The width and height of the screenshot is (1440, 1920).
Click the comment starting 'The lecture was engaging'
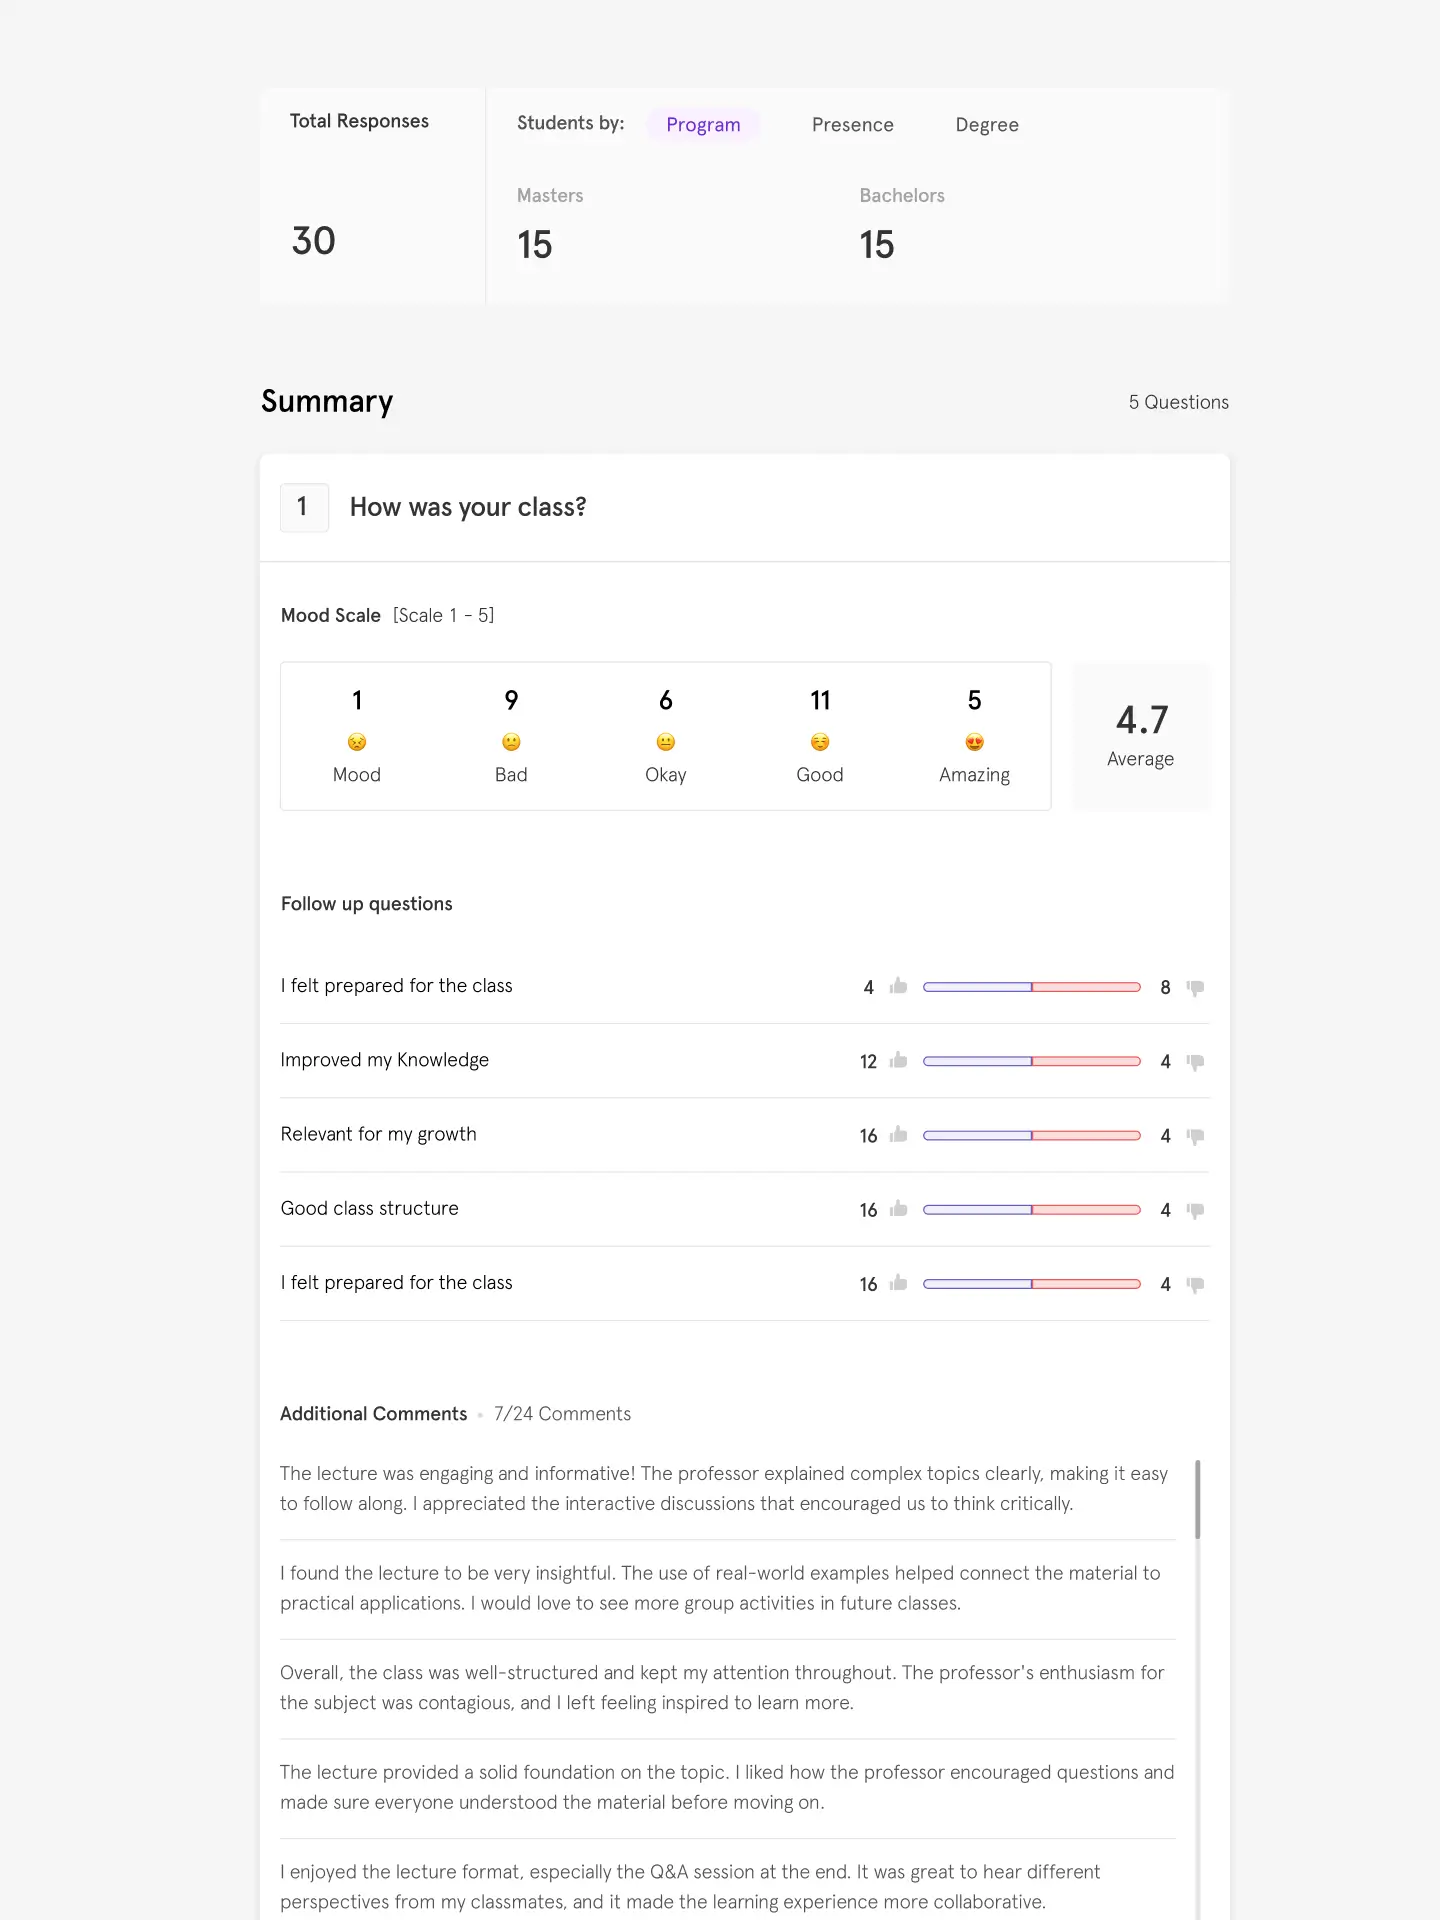pyautogui.click(x=724, y=1488)
